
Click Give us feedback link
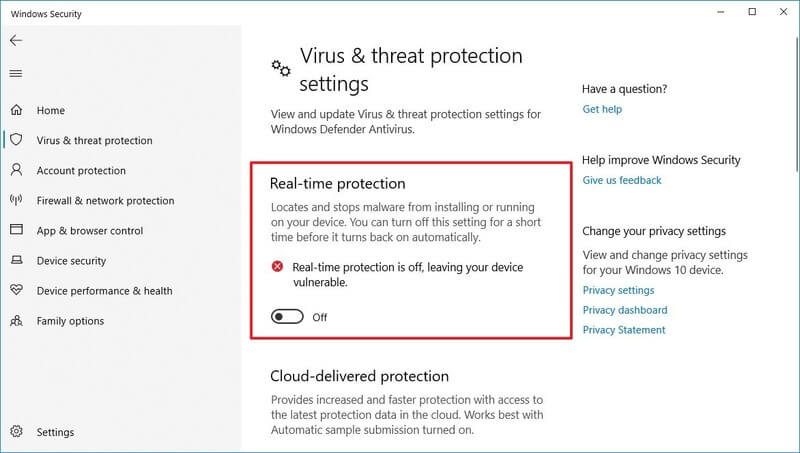pos(621,180)
